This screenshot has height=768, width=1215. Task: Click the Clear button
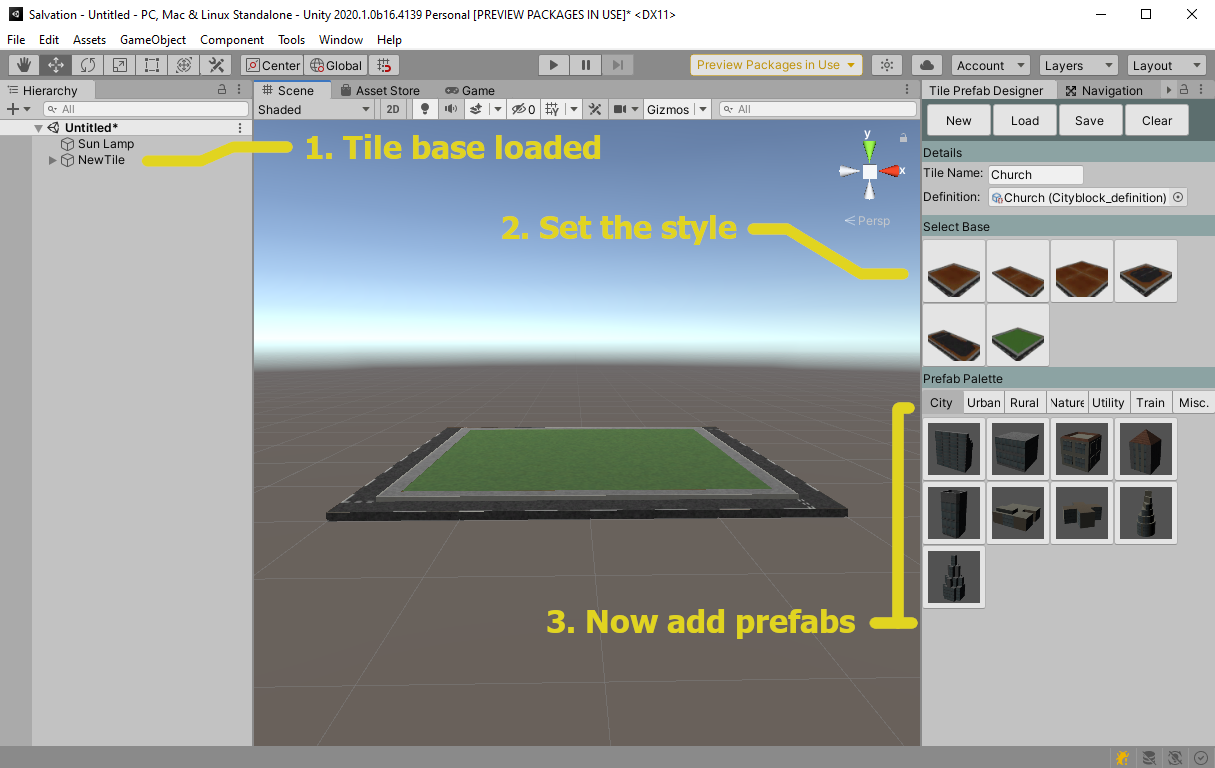pos(1157,120)
